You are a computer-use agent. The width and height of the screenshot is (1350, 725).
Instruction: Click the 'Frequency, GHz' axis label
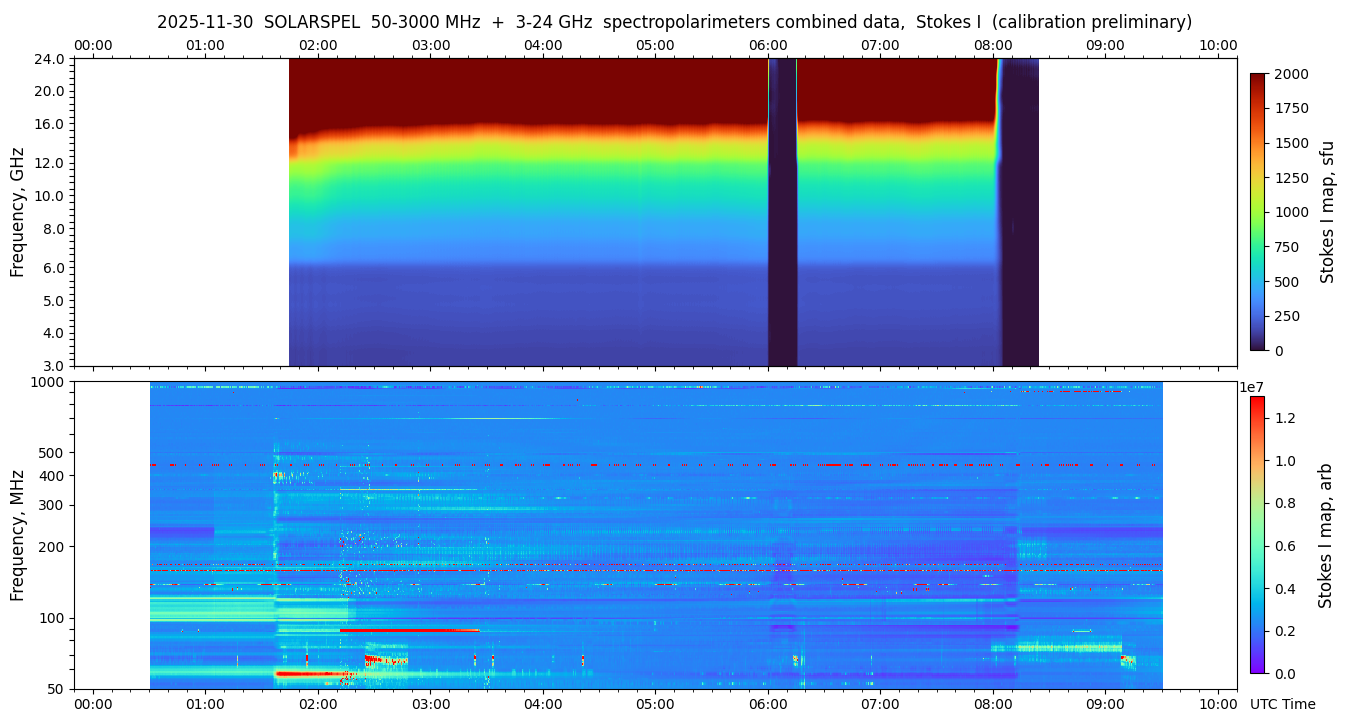tap(17, 211)
